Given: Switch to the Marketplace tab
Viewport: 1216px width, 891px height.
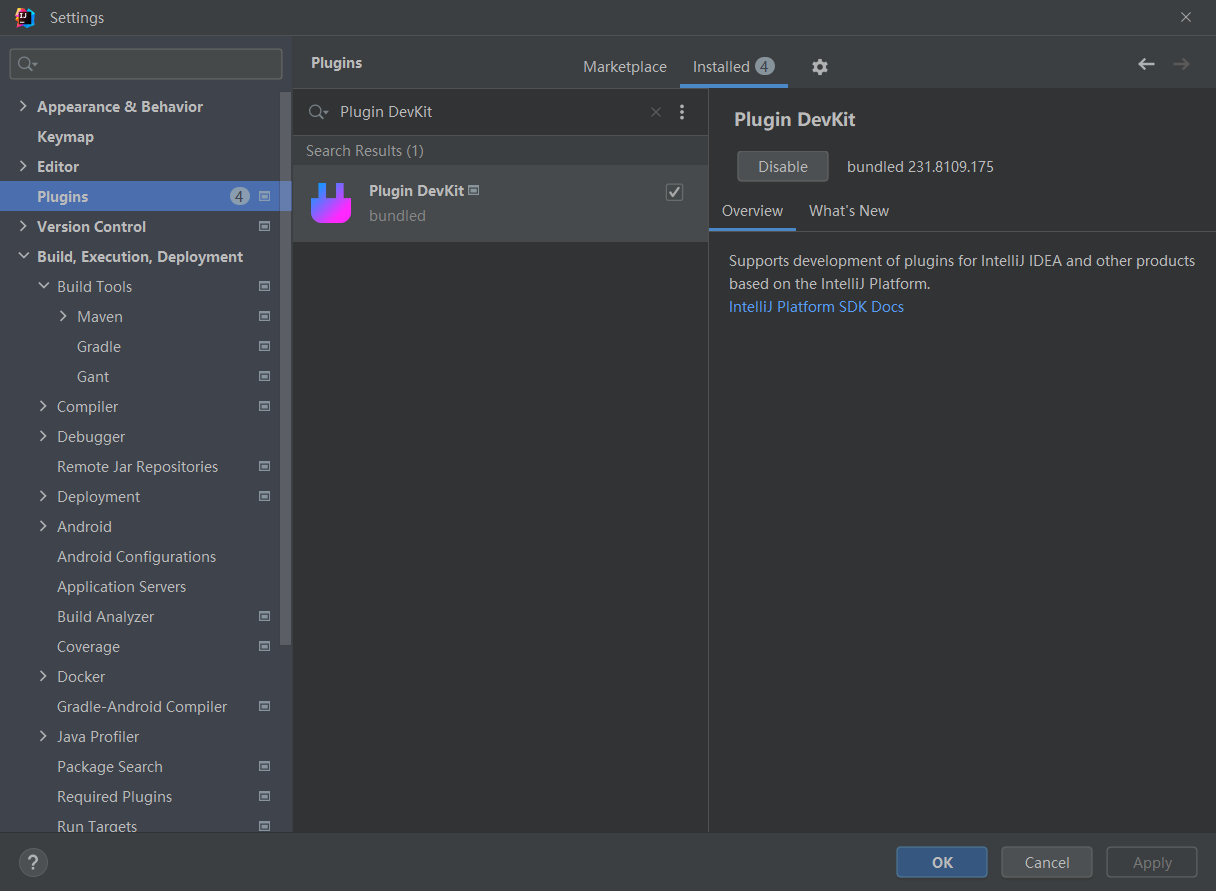Looking at the screenshot, I should pos(625,67).
